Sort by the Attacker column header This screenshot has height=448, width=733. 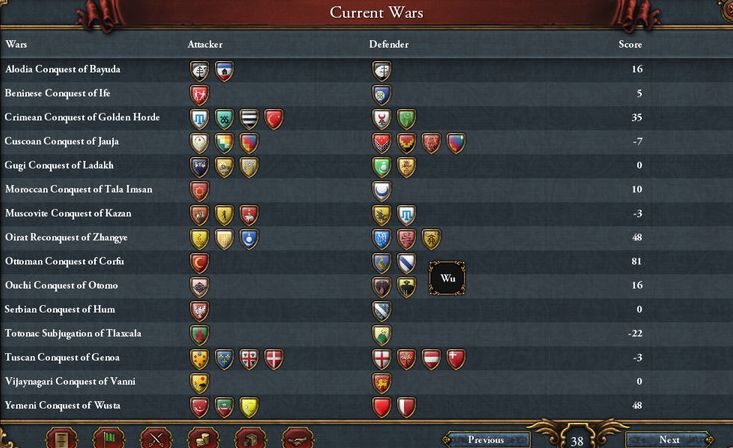click(x=205, y=44)
